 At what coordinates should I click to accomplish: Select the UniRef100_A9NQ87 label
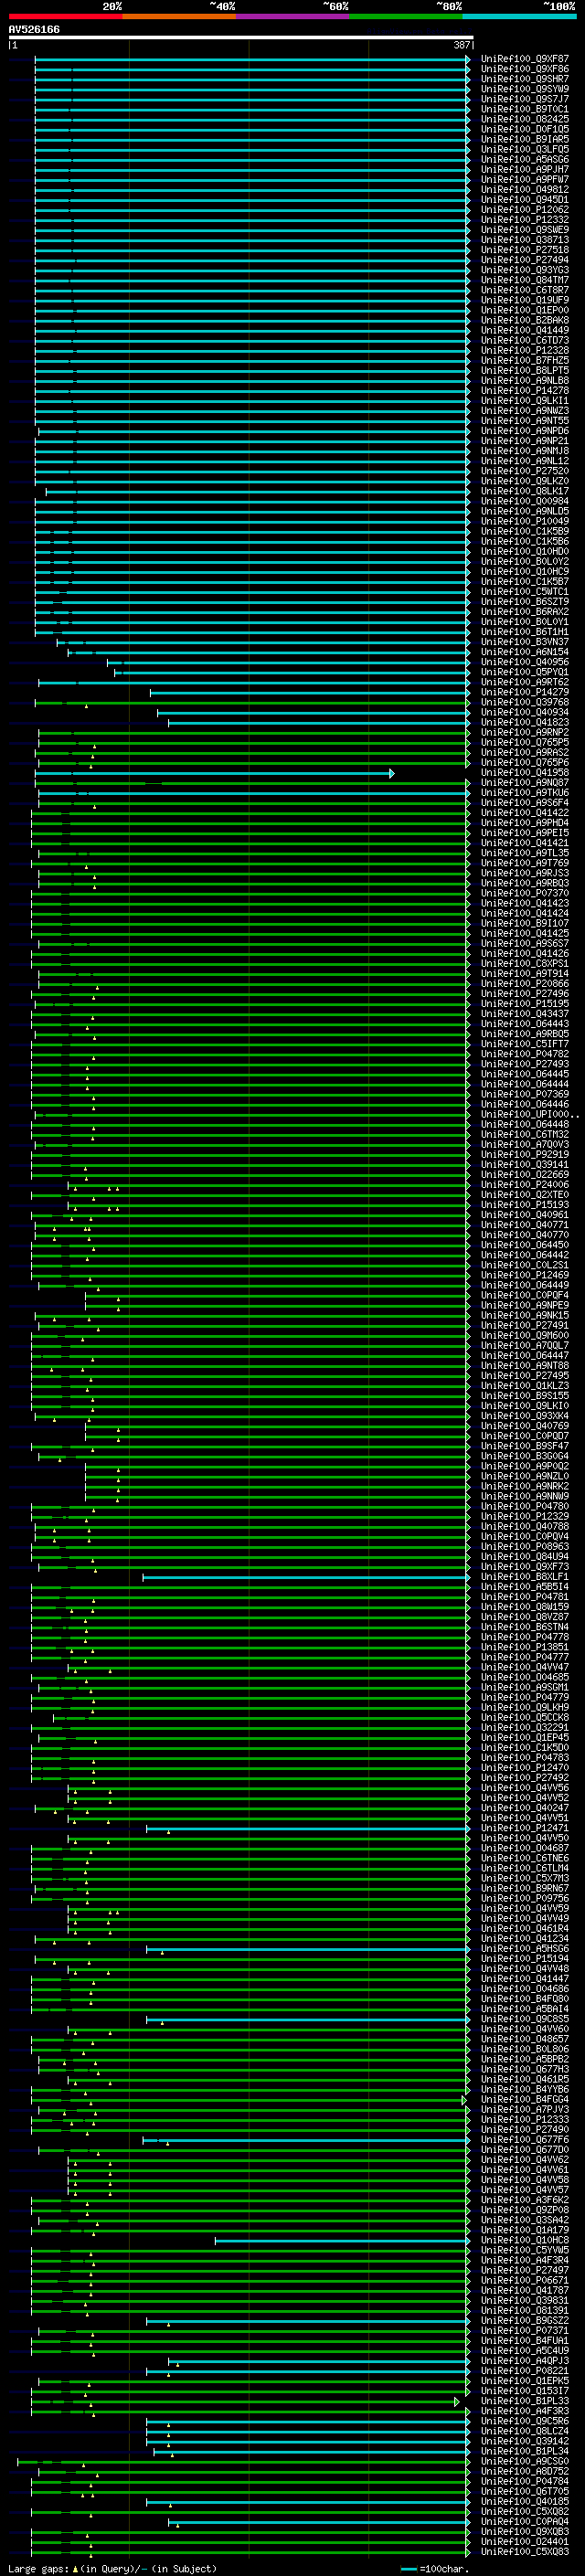pos(525,783)
